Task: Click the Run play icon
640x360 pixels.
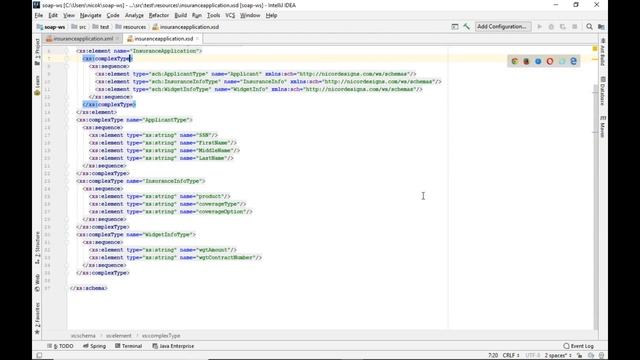Action: pos(539,27)
